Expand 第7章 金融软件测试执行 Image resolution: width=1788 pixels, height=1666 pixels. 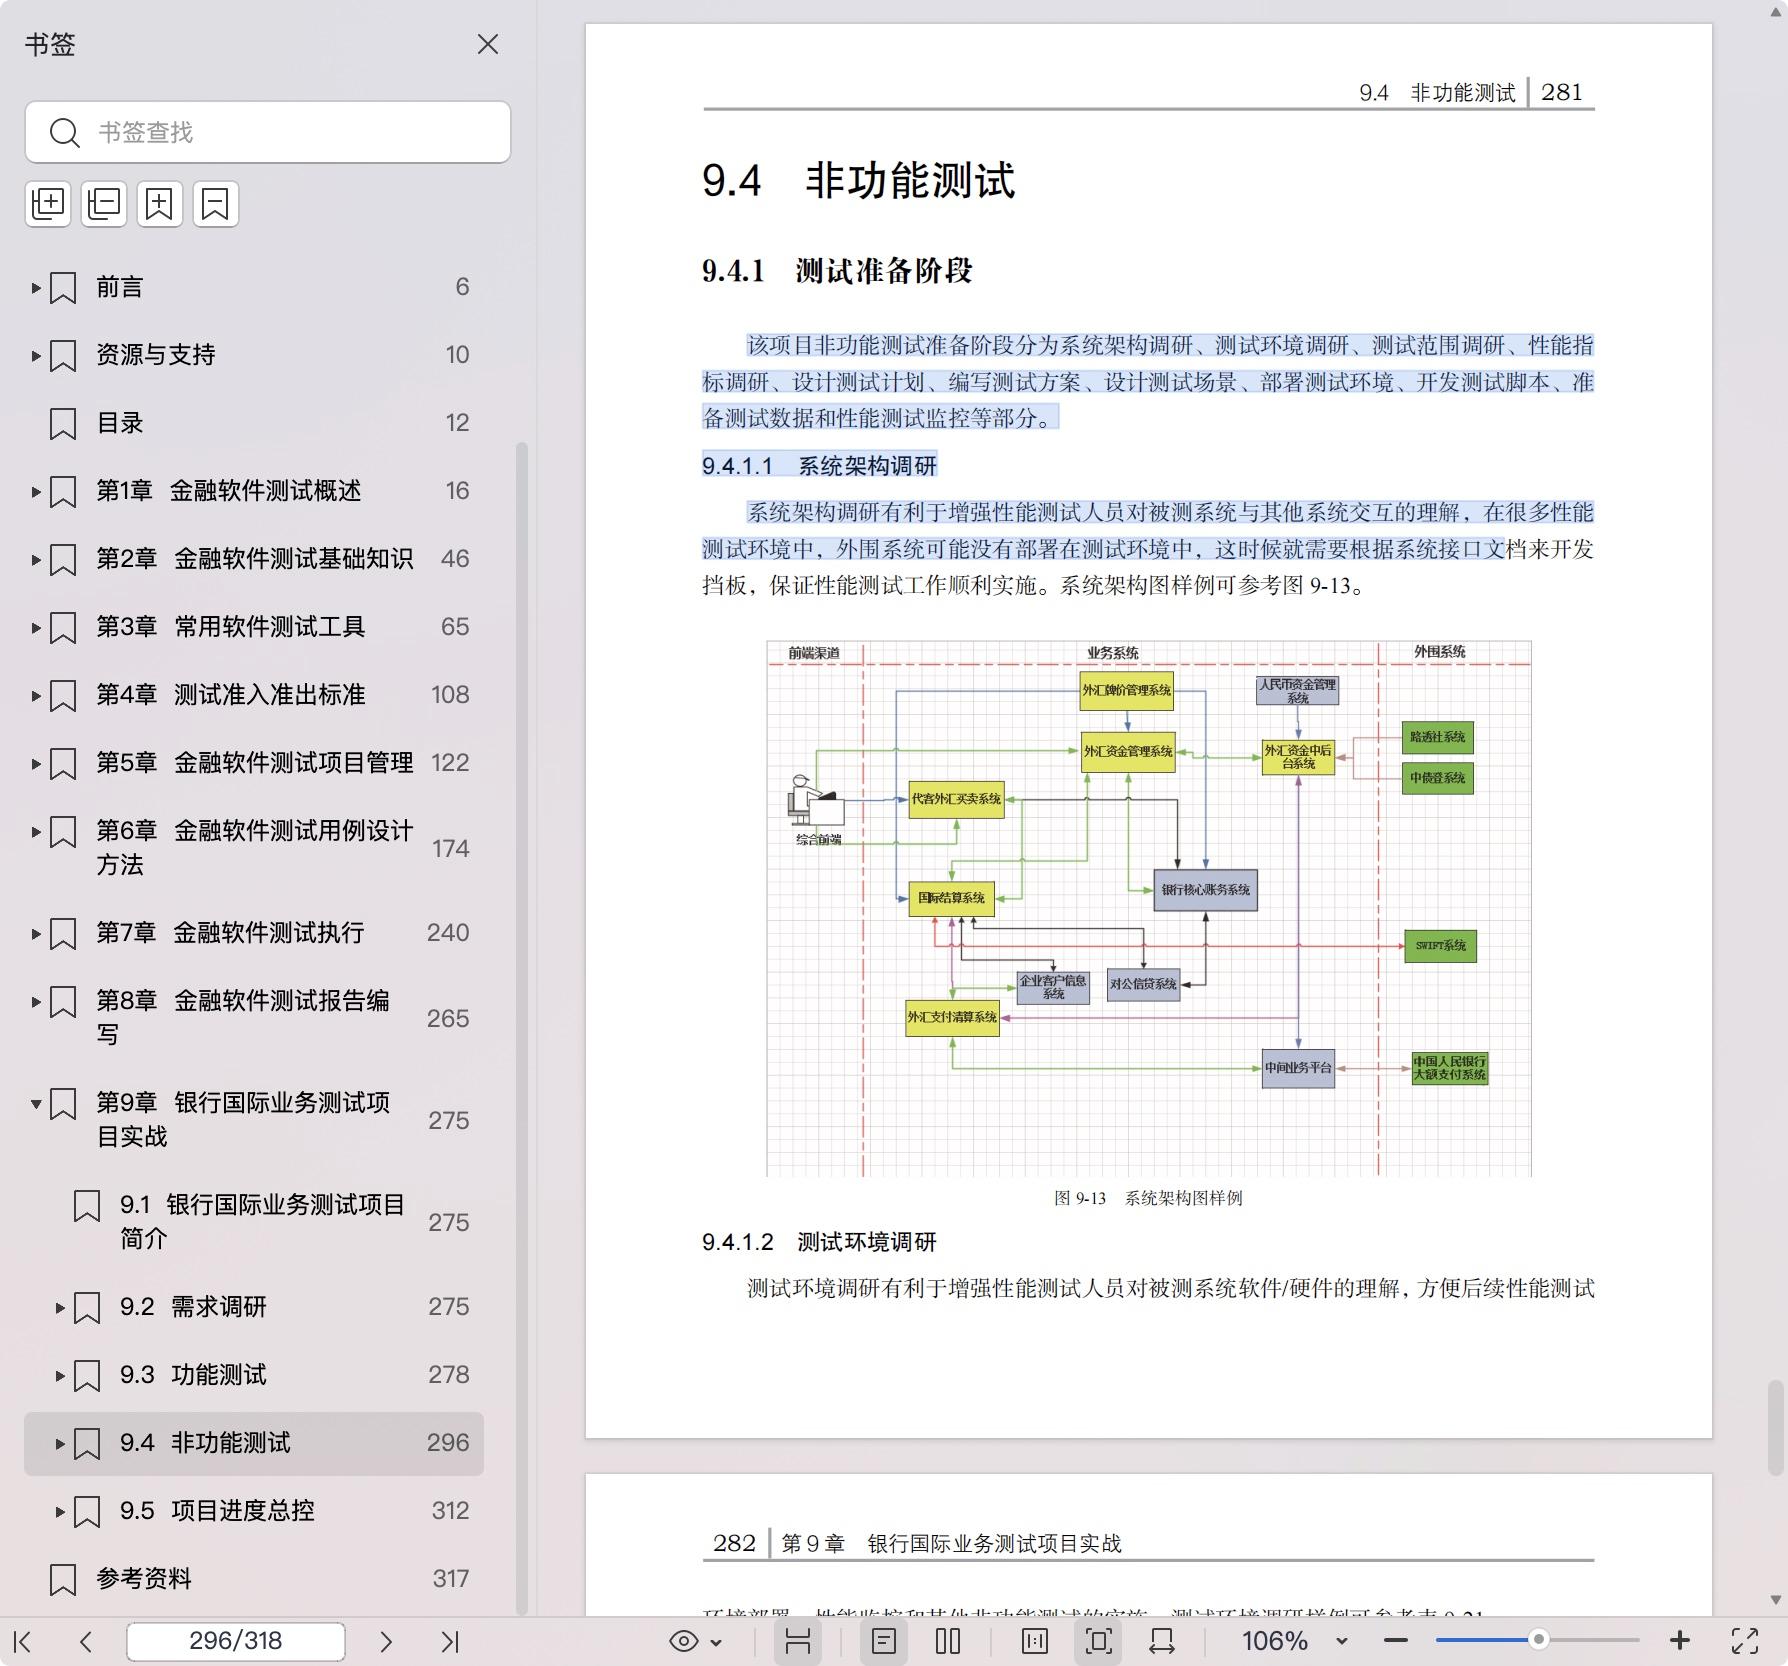(x=36, y=934)
